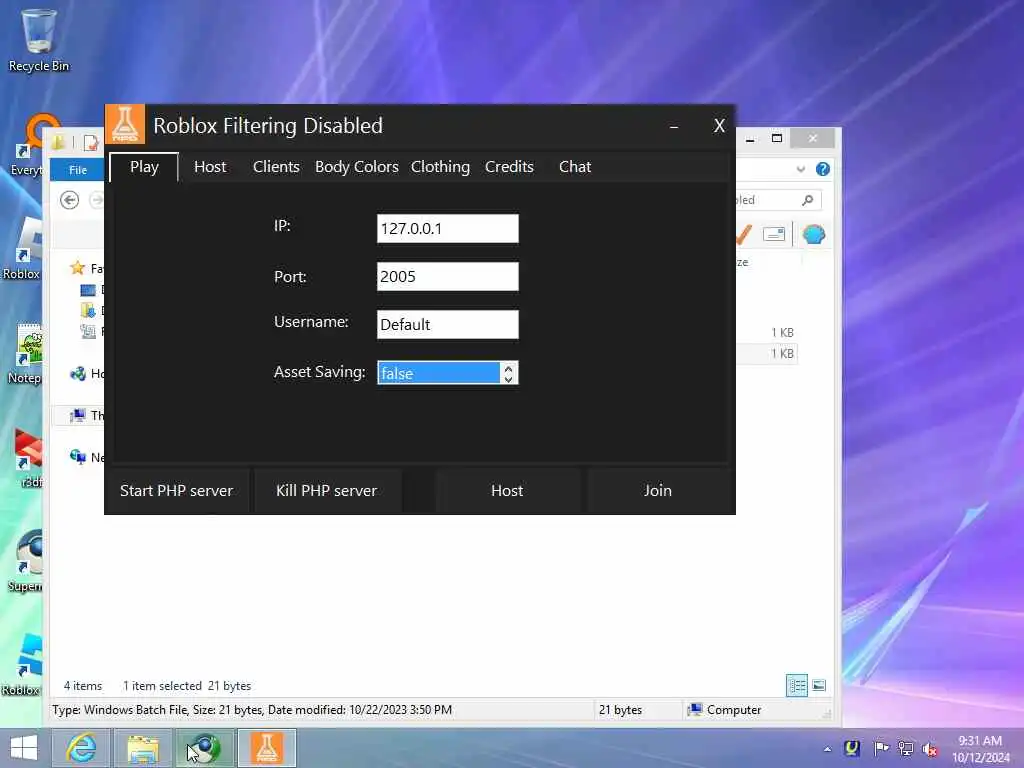
Task: Open Recycle Bin desktop icon
Action: [39, 39]
